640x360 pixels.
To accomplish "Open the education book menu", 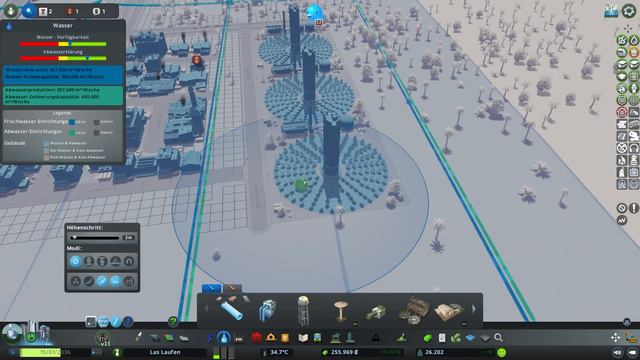I will click(x=303, y=338).
